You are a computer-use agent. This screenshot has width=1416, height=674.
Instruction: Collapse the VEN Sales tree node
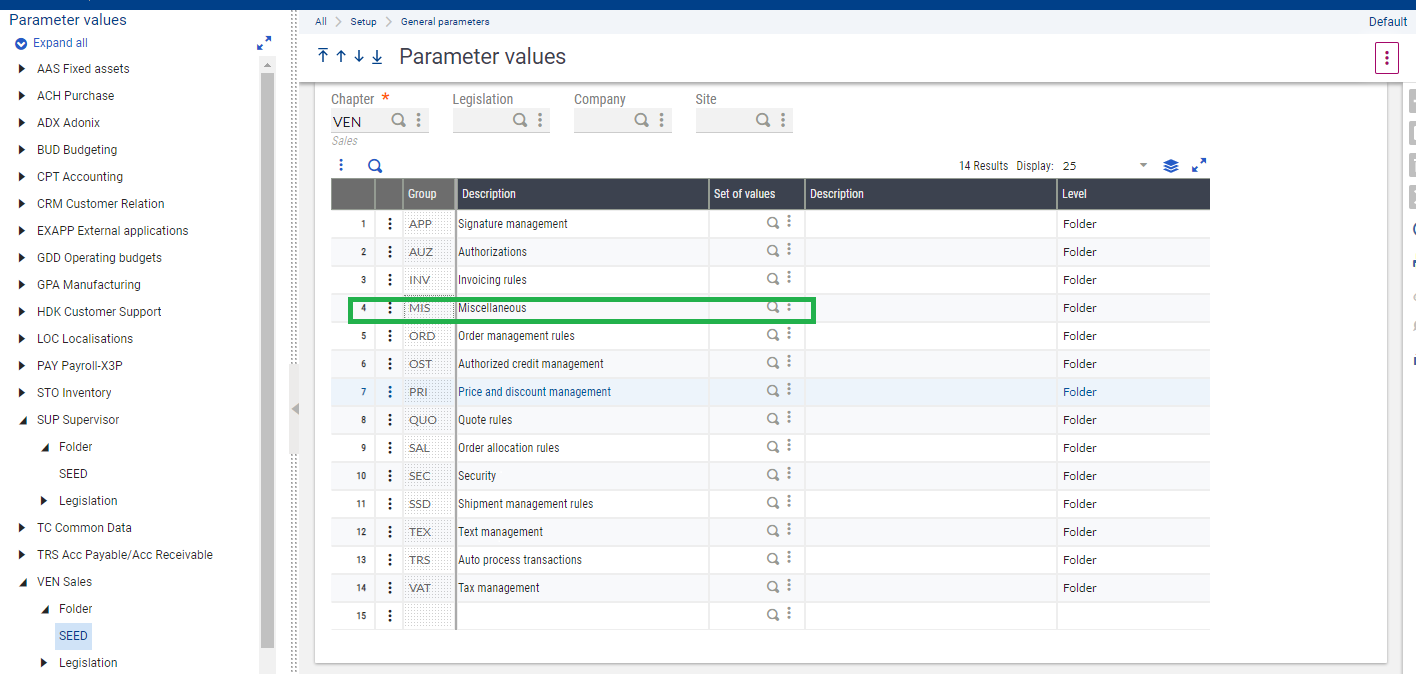(x=22, y=581)
